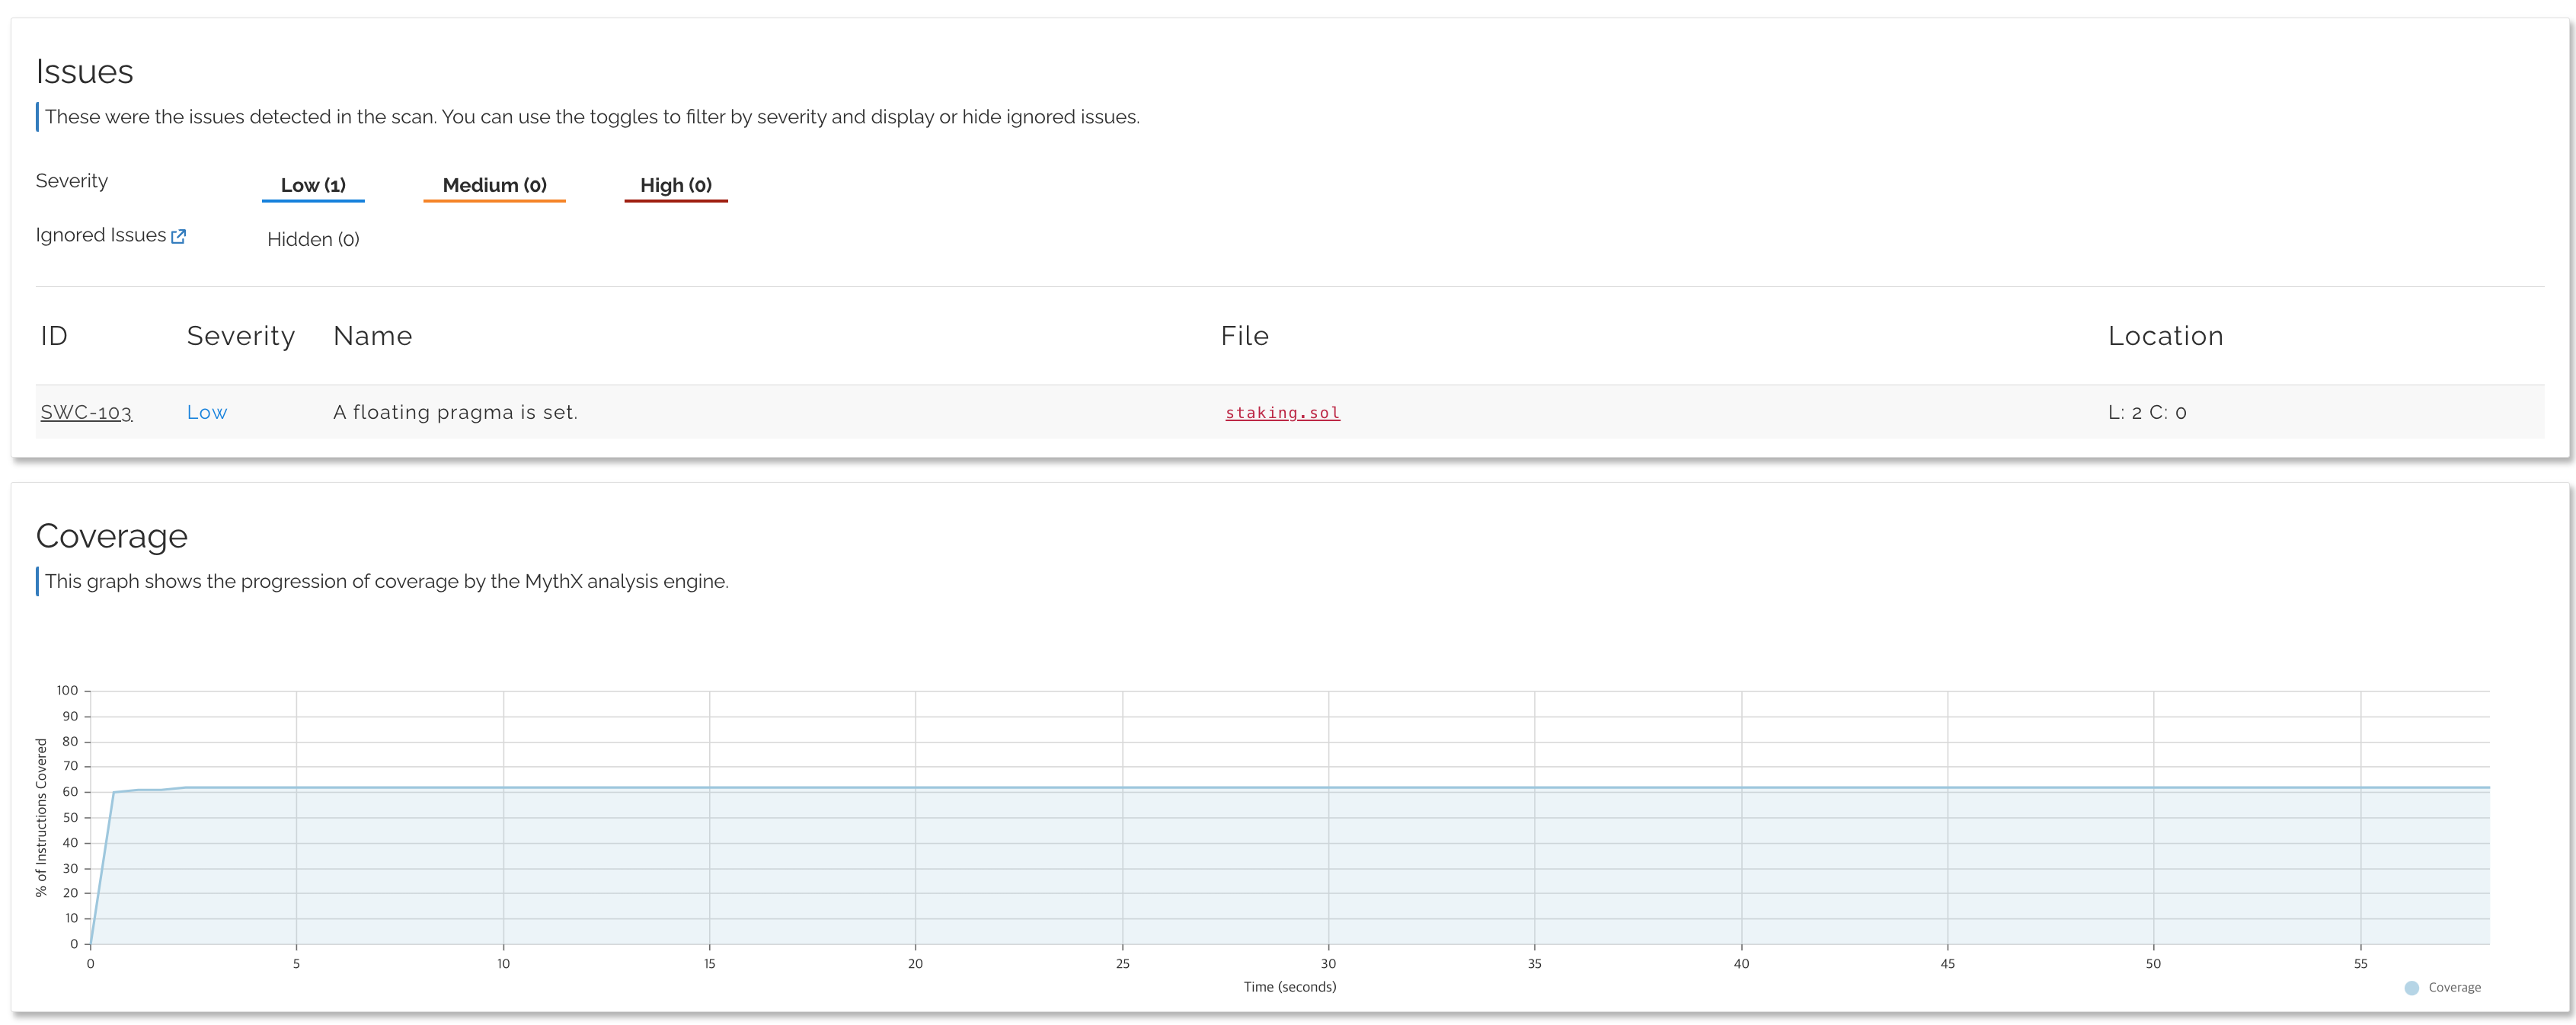The width and height of the screenshot is (2576, 1025).
Task: Toggle the Coverage legend dot
Action: click(2411, 988)
